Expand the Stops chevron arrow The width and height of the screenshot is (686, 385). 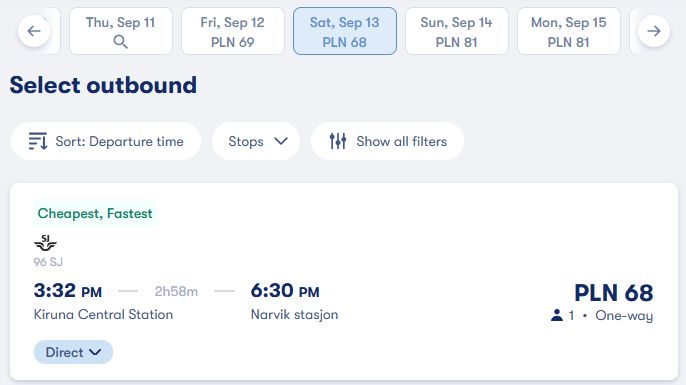(281, 141)
